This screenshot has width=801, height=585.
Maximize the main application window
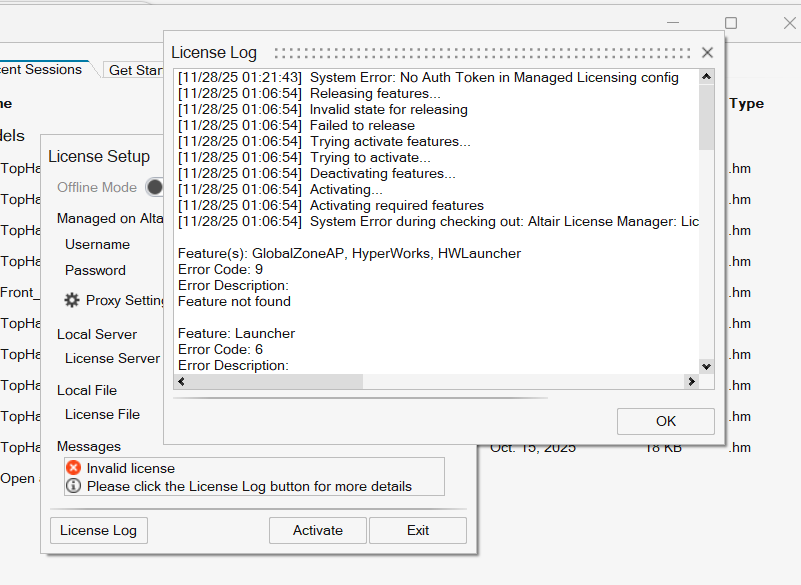(731, 23)
